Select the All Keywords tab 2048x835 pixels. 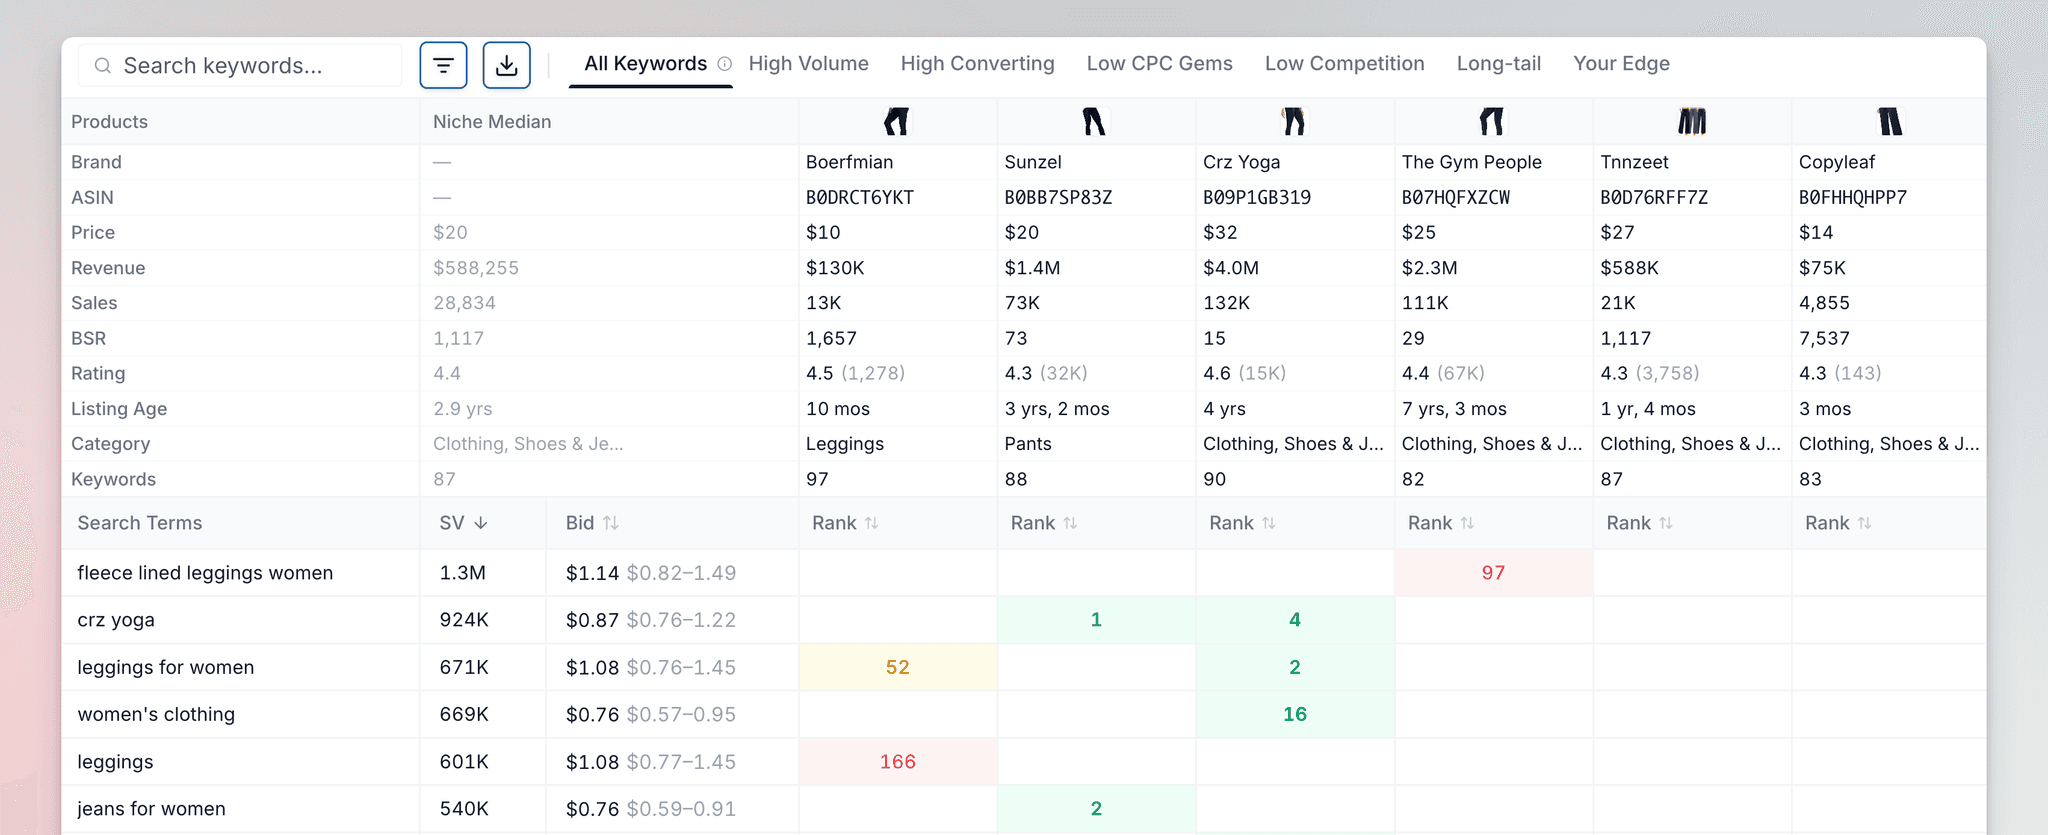[x=646, y=64]
